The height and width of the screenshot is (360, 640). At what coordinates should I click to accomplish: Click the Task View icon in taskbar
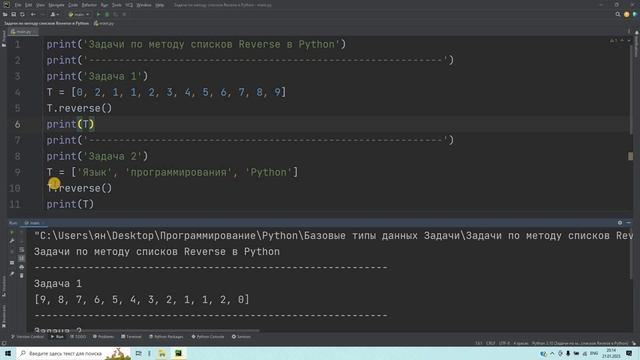coord(138,353)
